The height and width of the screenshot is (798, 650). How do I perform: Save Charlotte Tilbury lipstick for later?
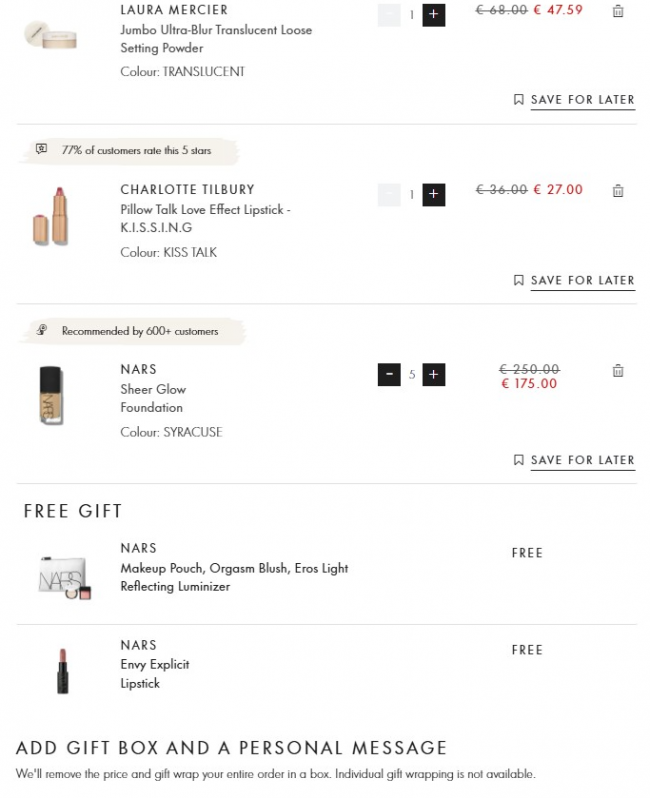574,280
